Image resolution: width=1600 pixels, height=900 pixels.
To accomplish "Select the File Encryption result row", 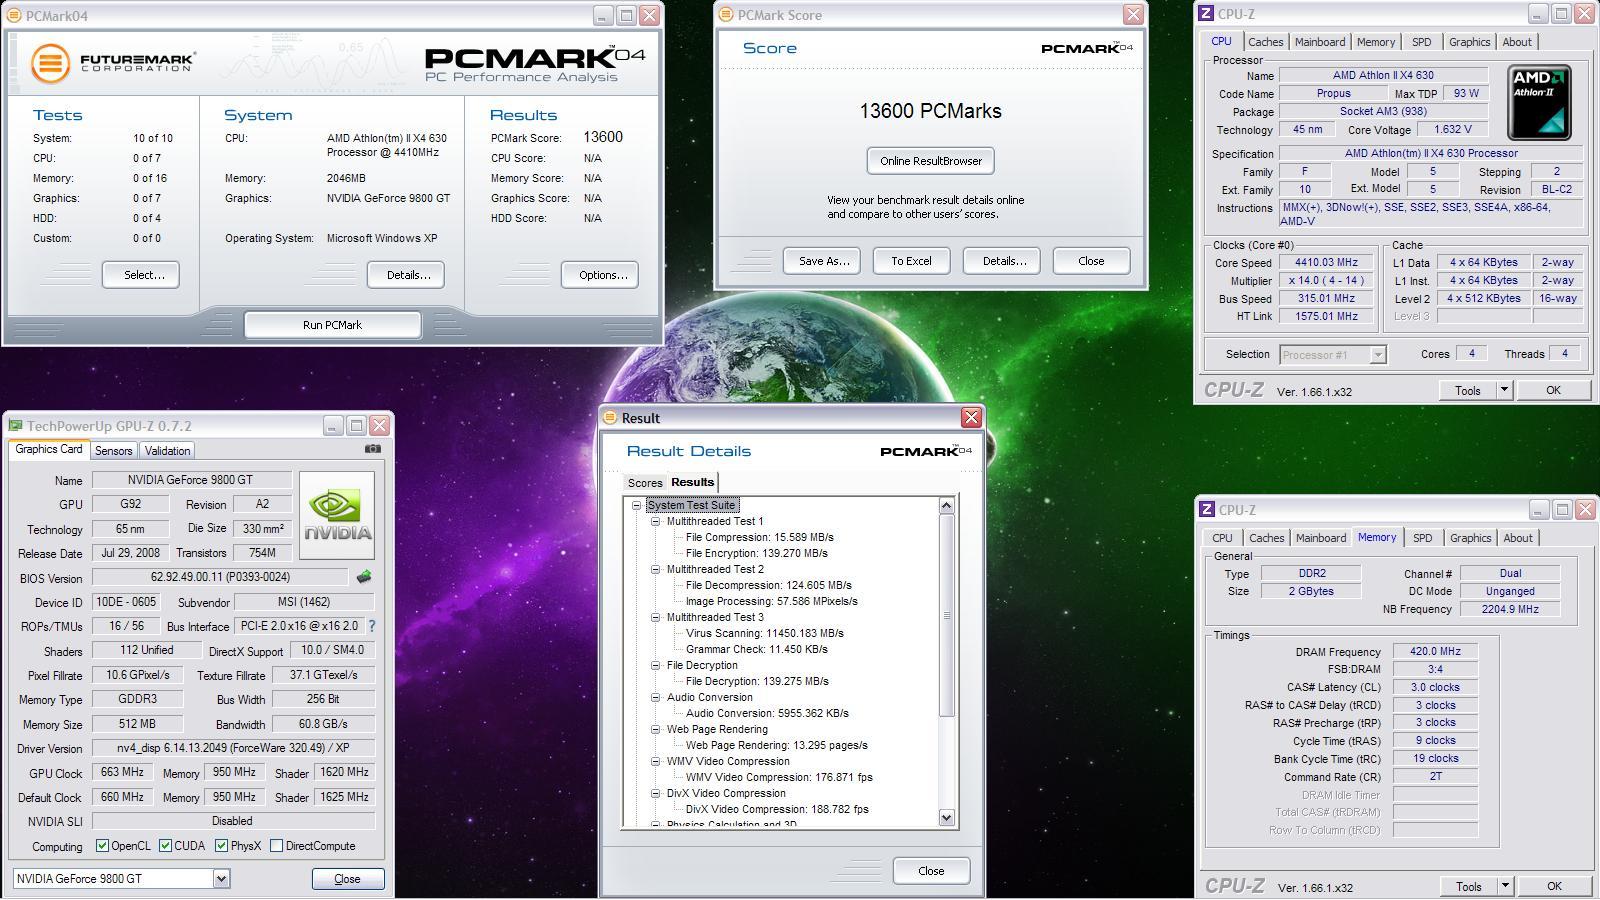I will click(757, 553).
